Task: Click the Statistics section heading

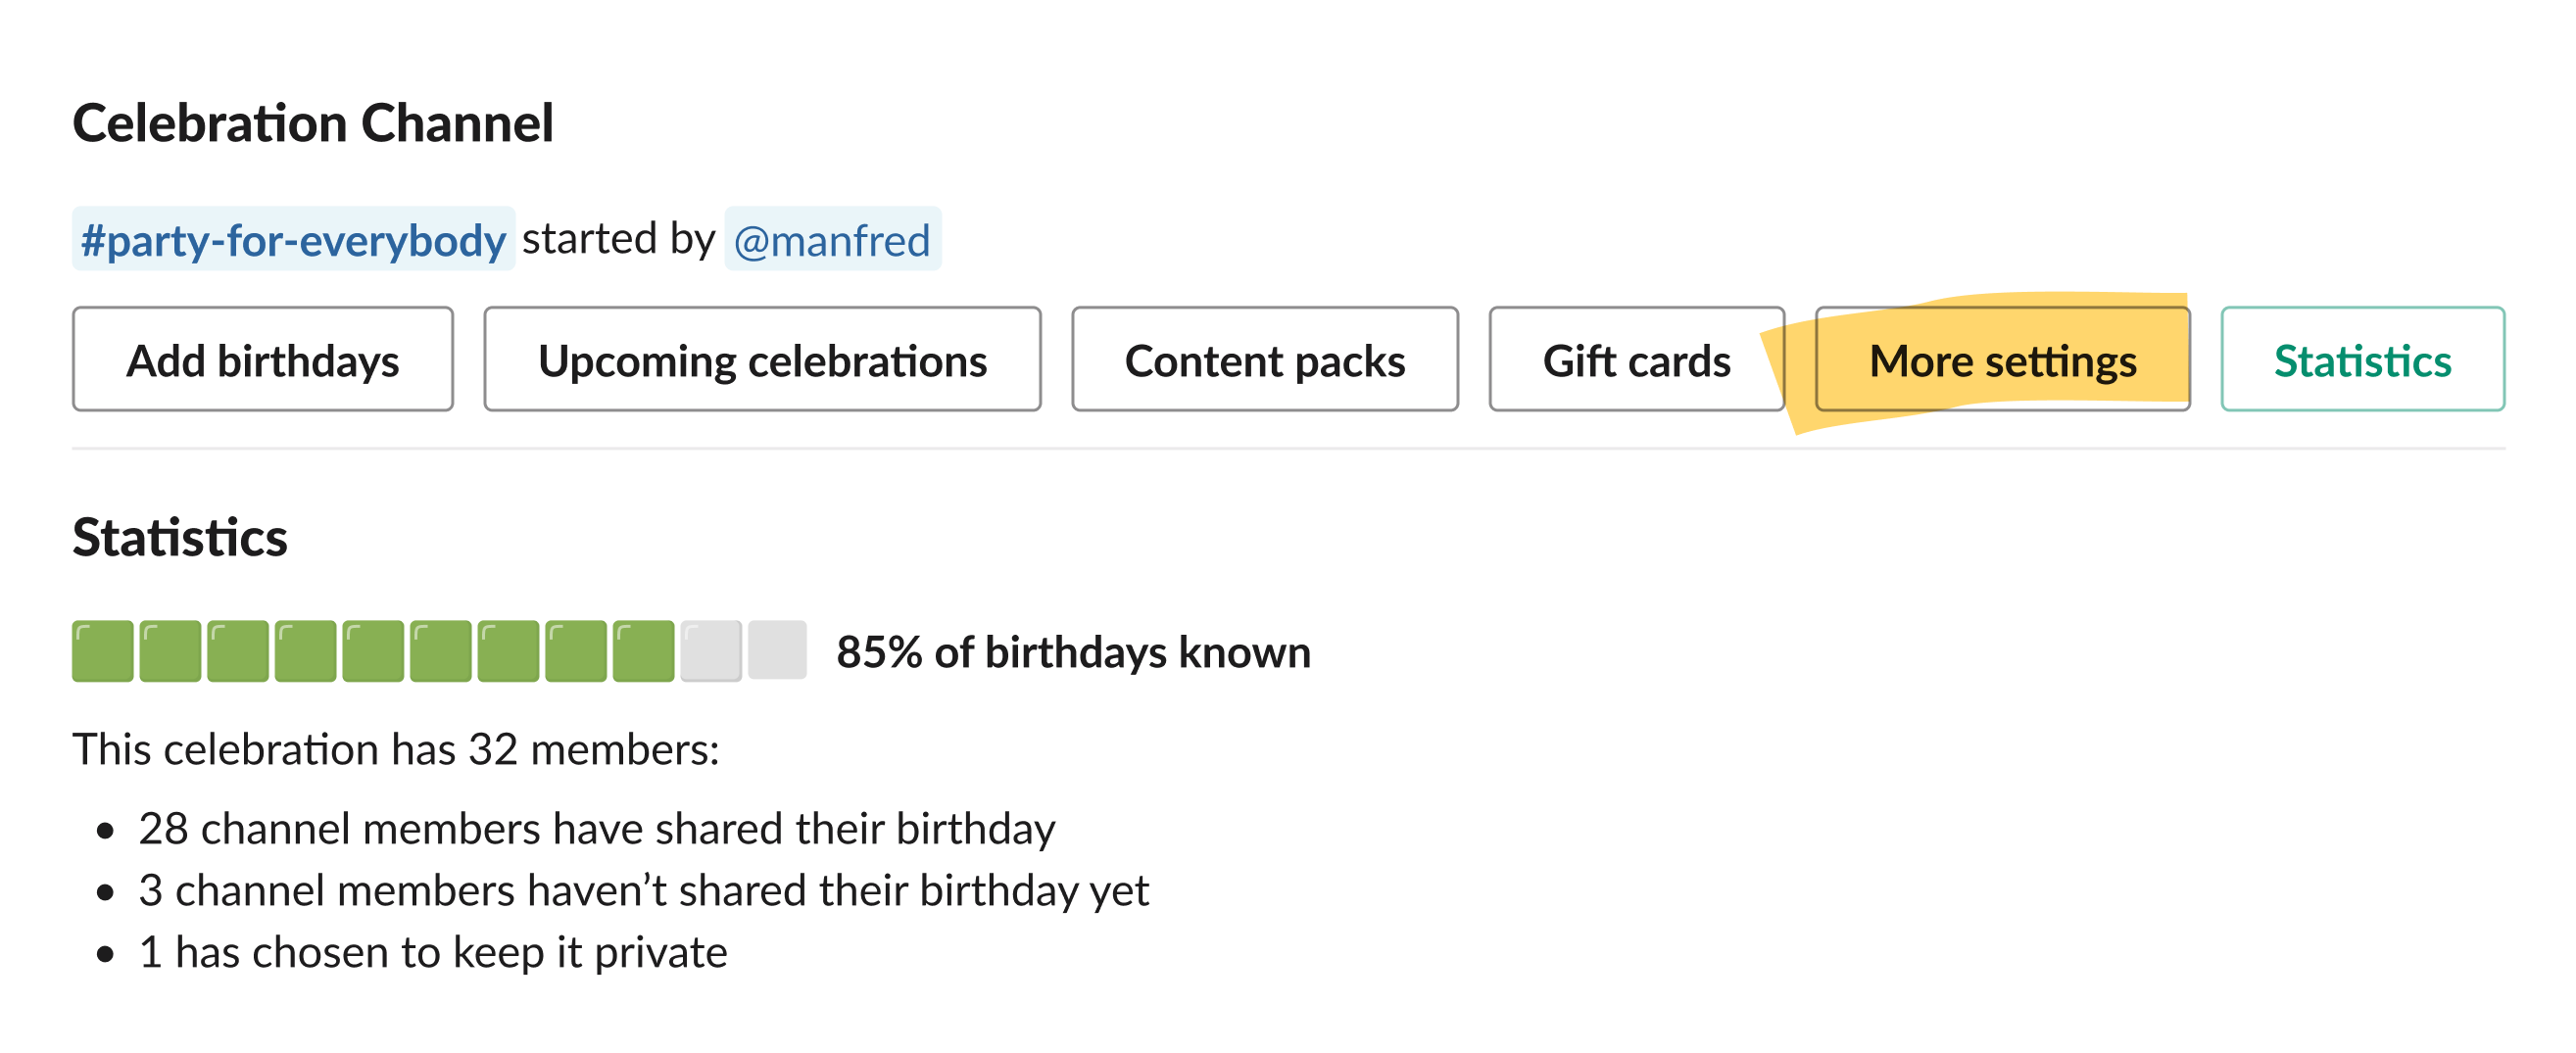Action: (181, 539)
